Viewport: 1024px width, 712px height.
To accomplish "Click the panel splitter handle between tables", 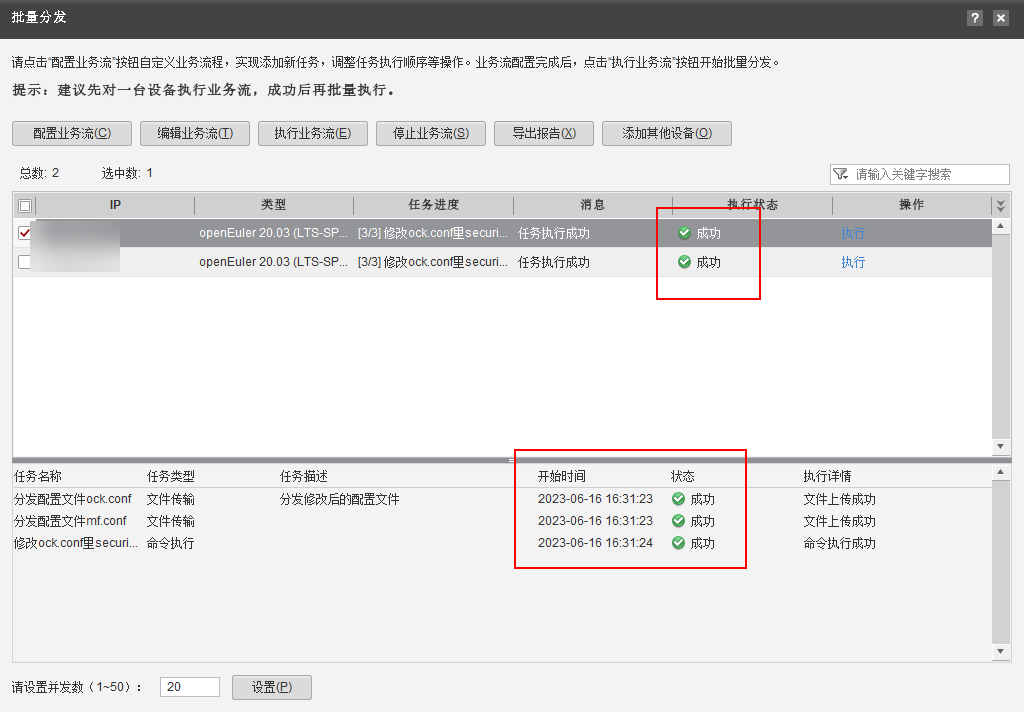I will (511, 461).
